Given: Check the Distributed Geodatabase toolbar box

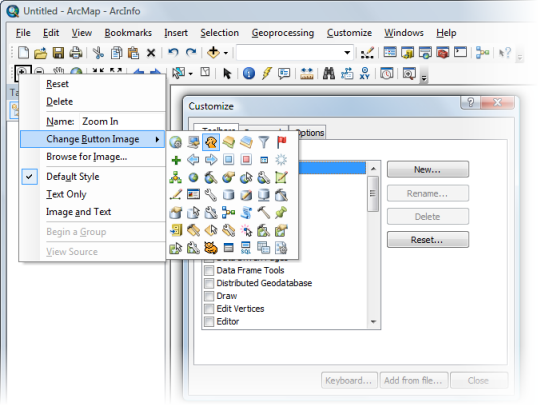Looking at the screenshot, I should click(209, 283).
